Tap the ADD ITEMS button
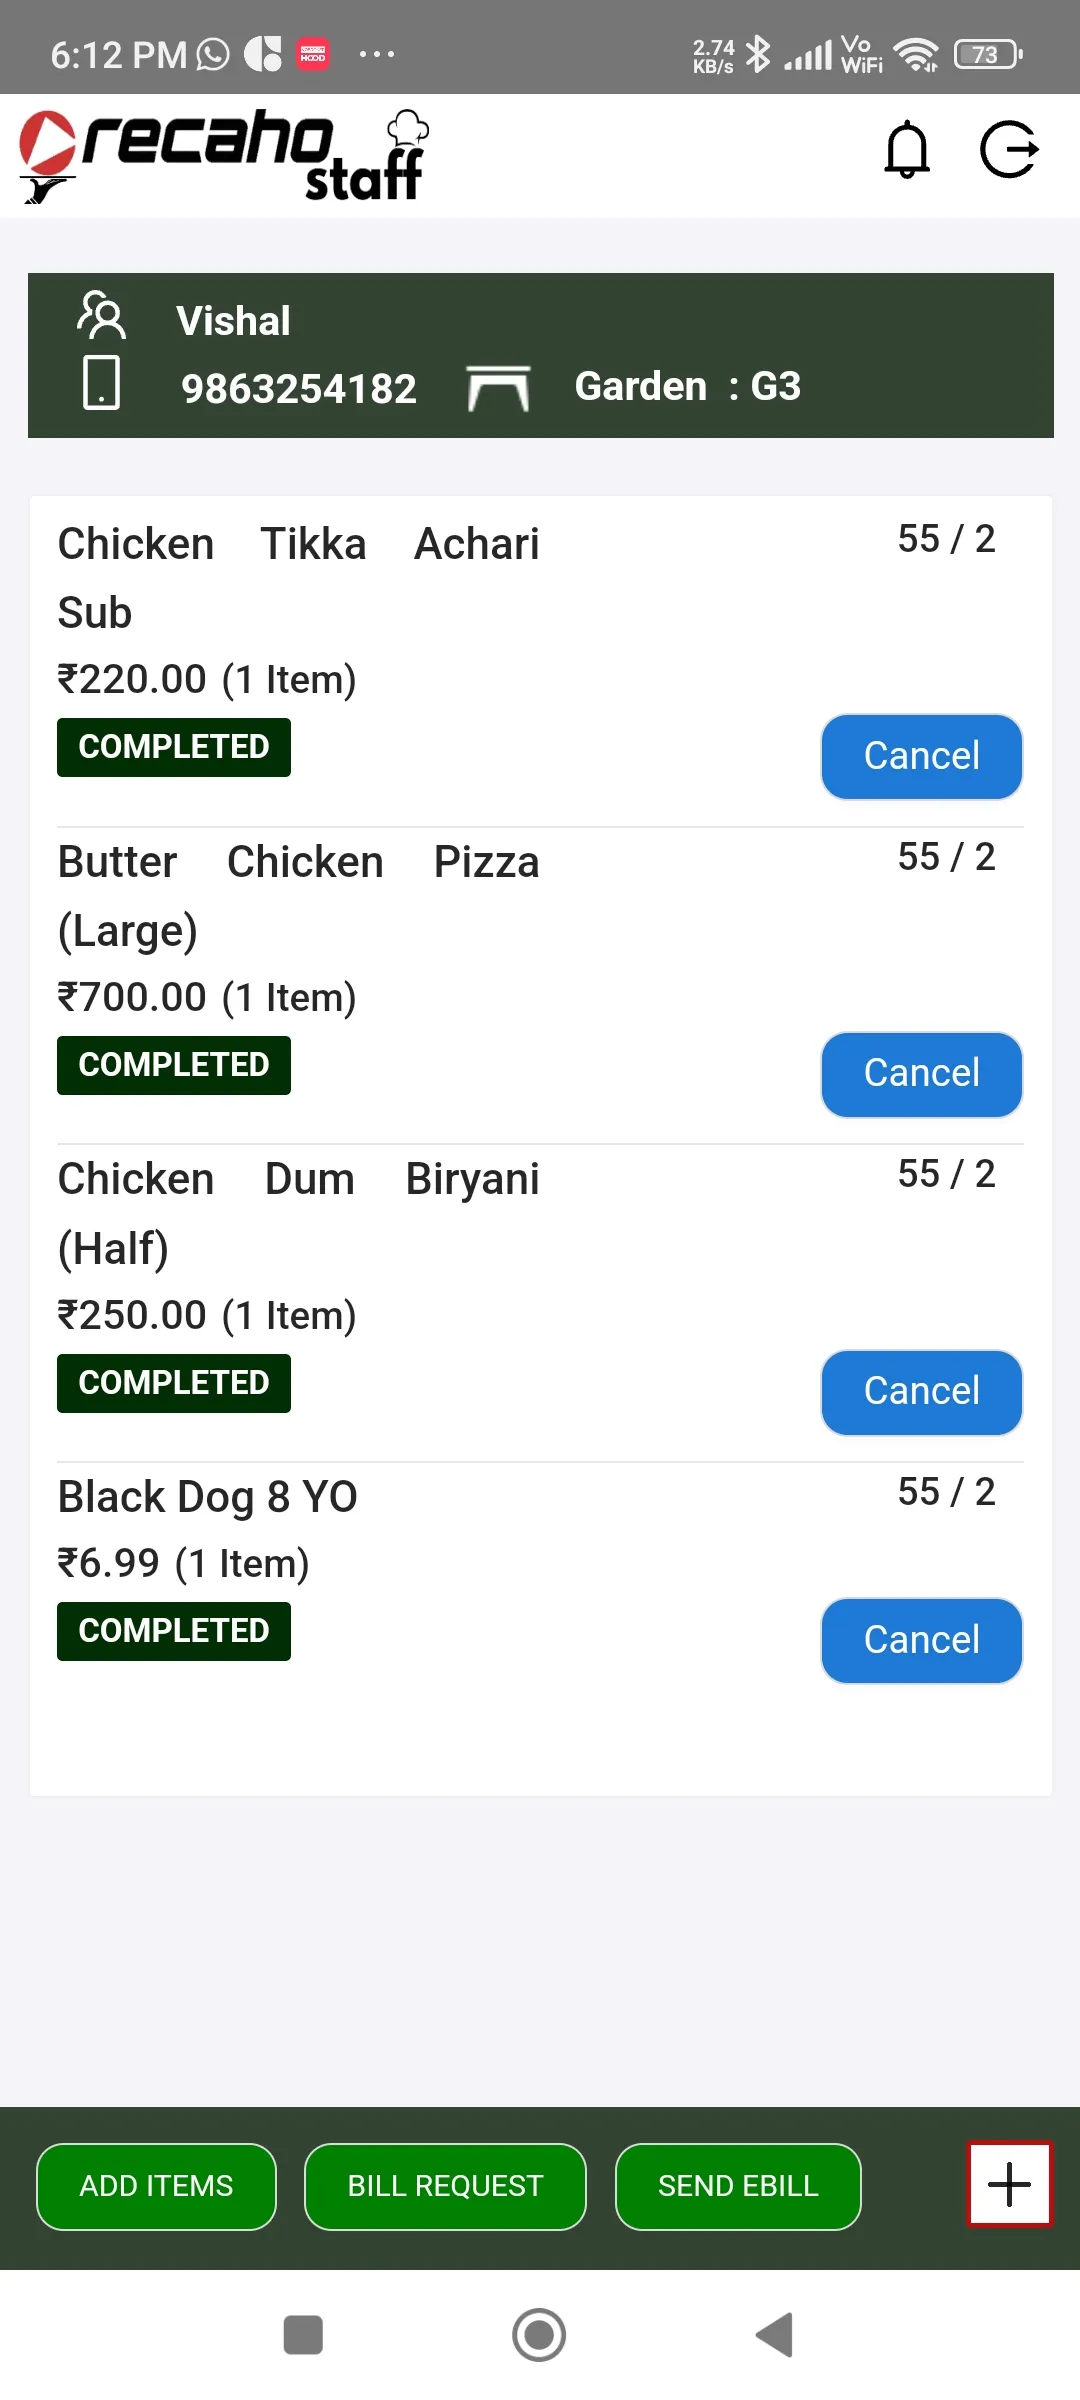This screenshot has width=1080, height=2400. (x=156, y=2186)
